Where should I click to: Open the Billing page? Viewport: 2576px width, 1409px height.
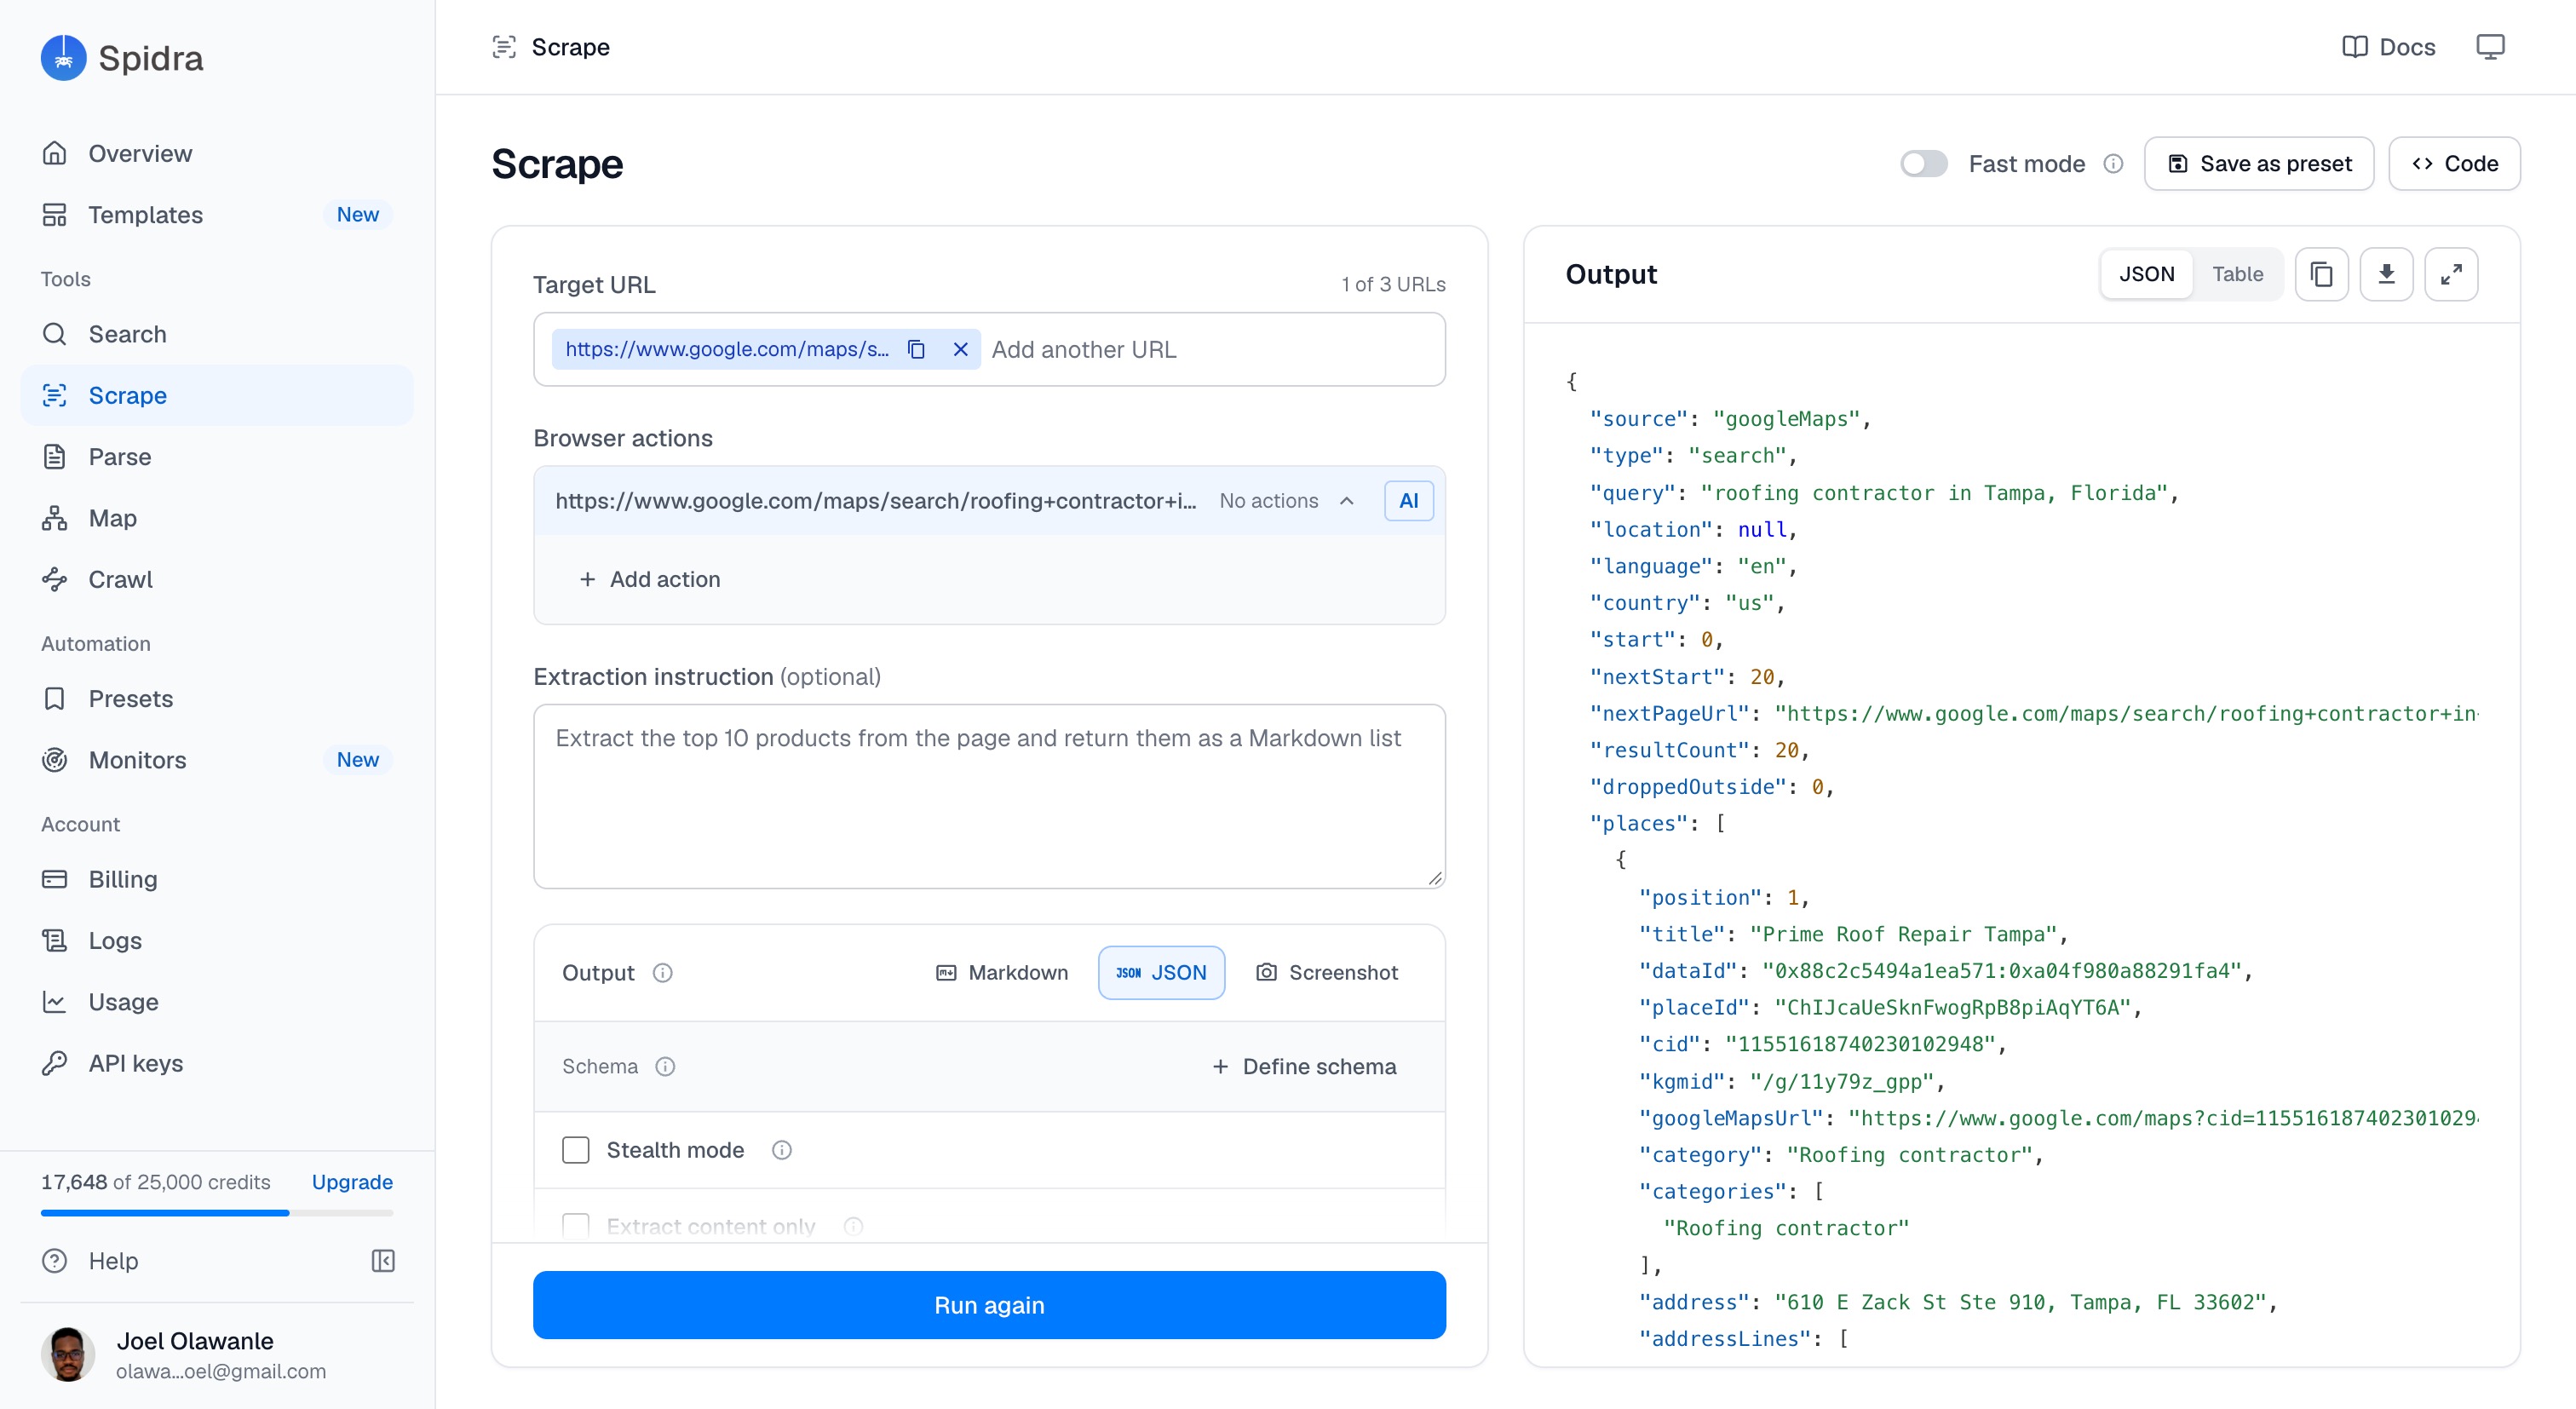(217, 879)
